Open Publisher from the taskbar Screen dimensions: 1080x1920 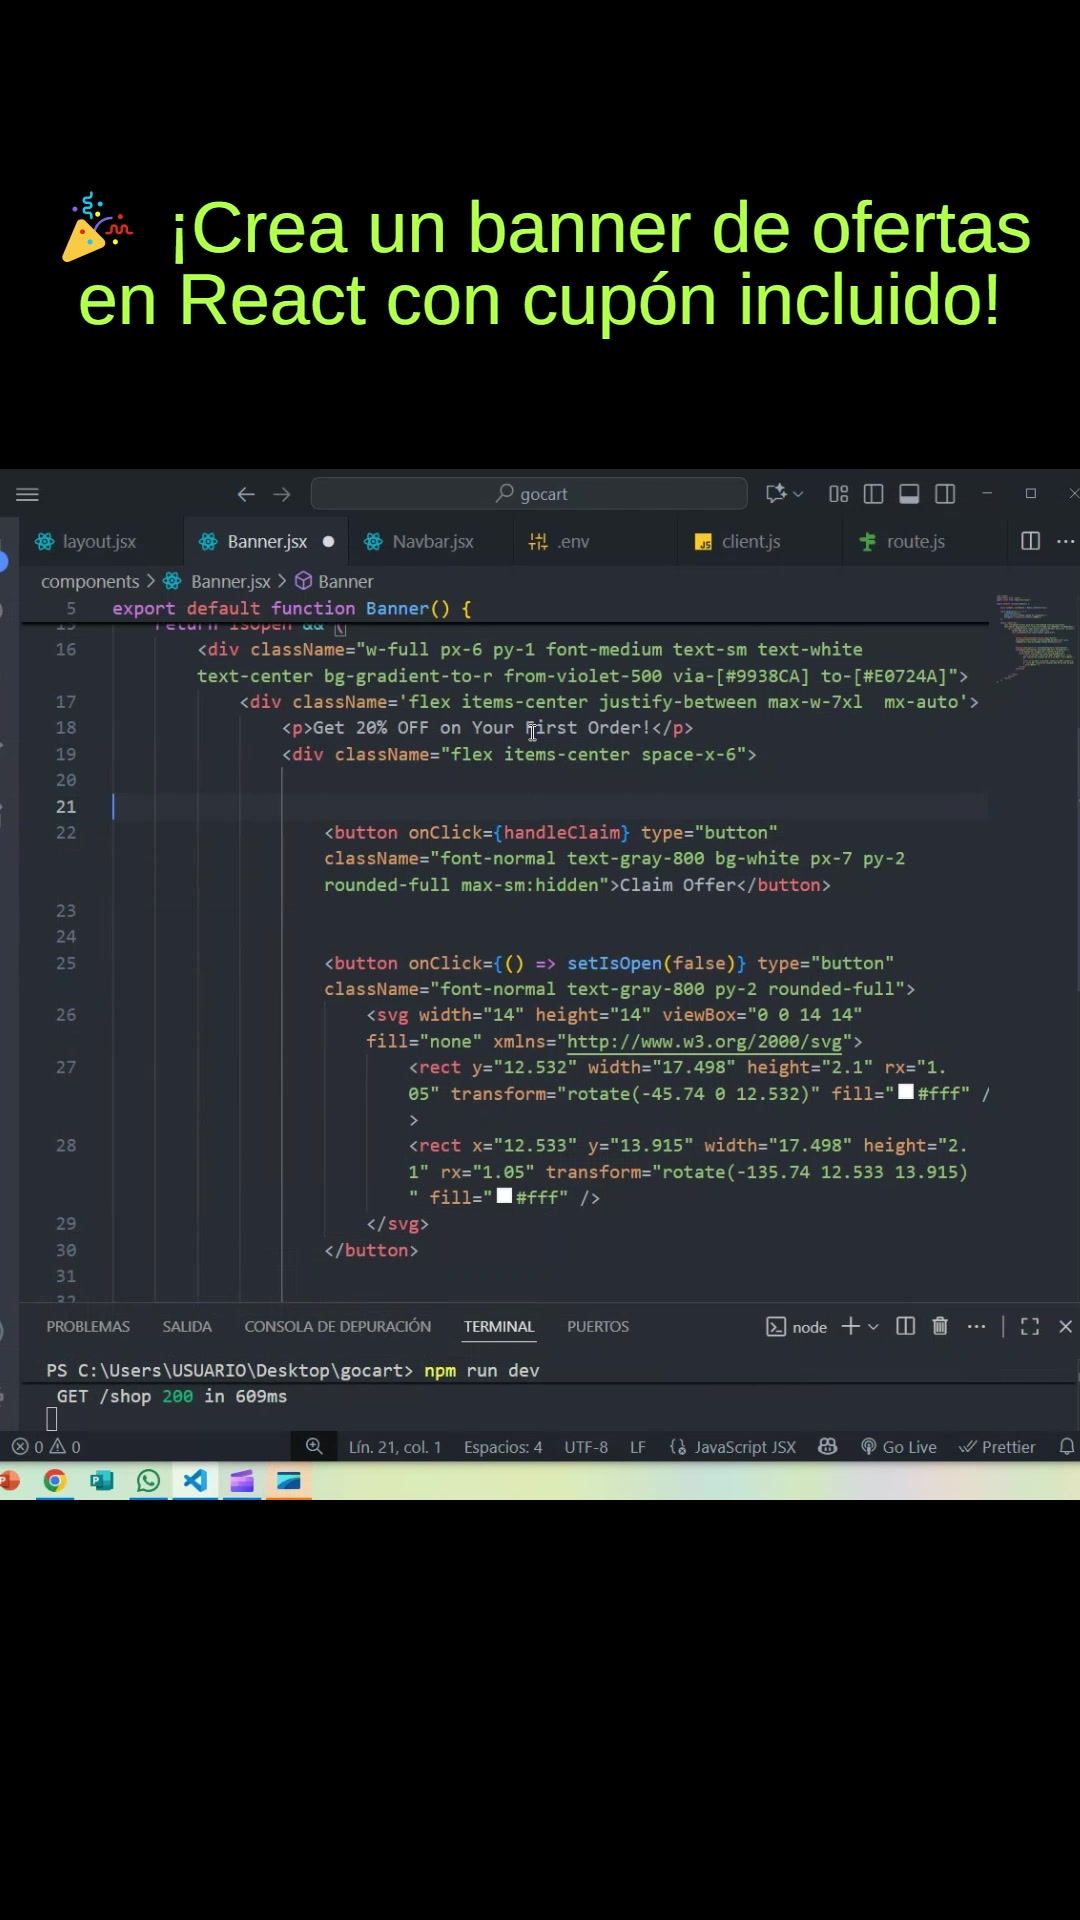(101, 1481)
